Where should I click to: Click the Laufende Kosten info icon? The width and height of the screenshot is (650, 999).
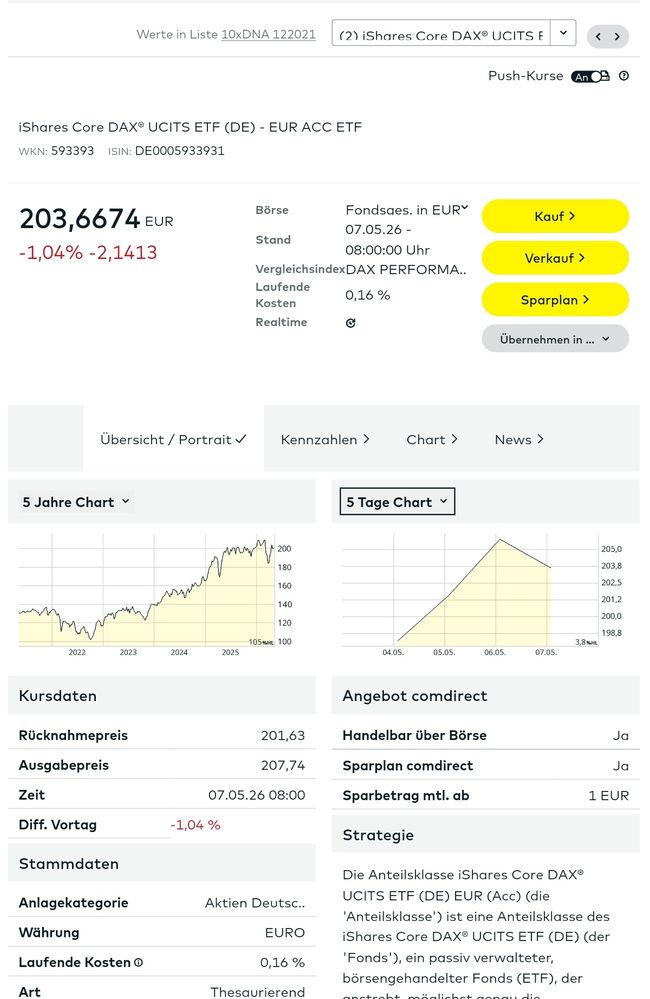[x=138, y=963]
